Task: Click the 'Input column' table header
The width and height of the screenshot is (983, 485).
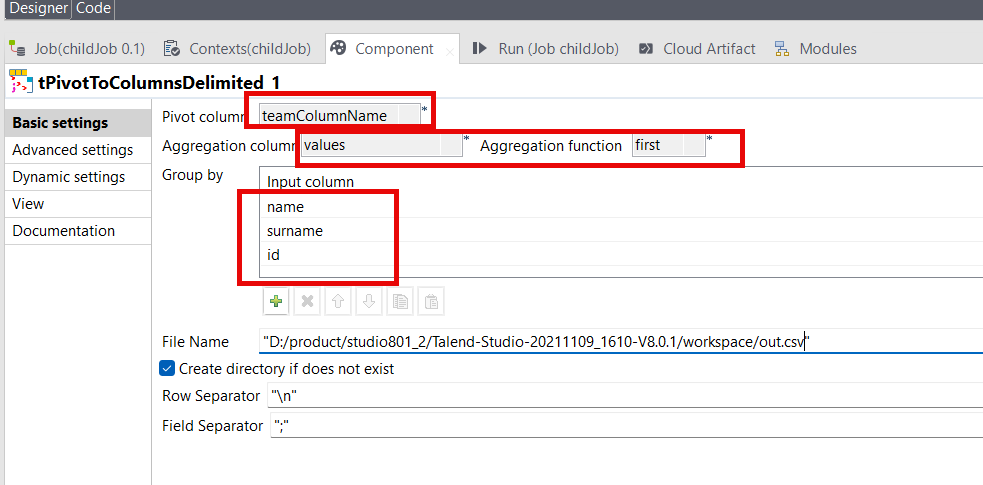Action: 310,182
